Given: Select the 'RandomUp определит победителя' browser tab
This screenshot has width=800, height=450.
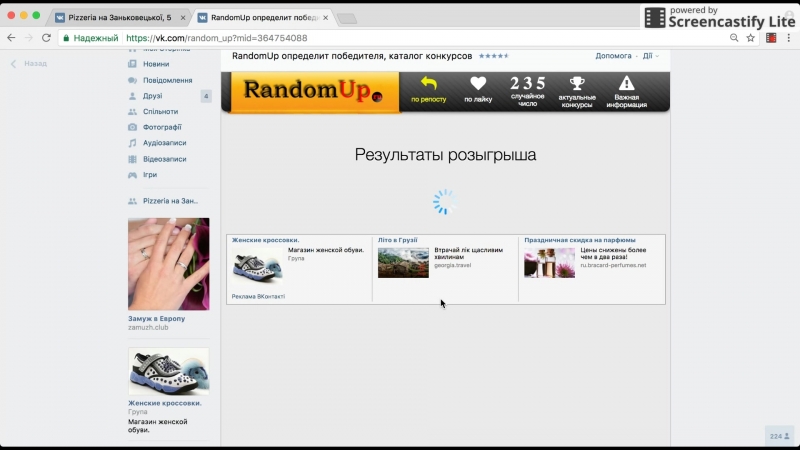Looking at the screenshot, I should pyautogui.click(x=264, y=17).
